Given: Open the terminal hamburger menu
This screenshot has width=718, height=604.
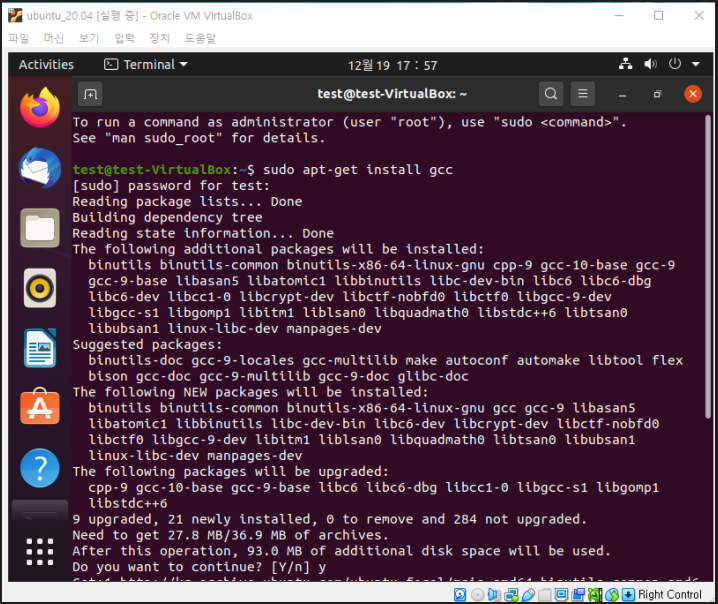Looking at the screenshot, I should (x=582, y=94).
